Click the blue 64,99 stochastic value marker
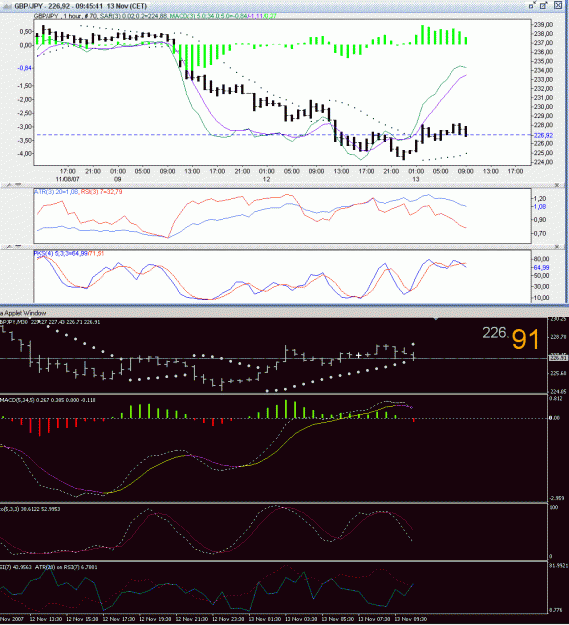Screen dimensions: 569x625 (x=542, y=267)
